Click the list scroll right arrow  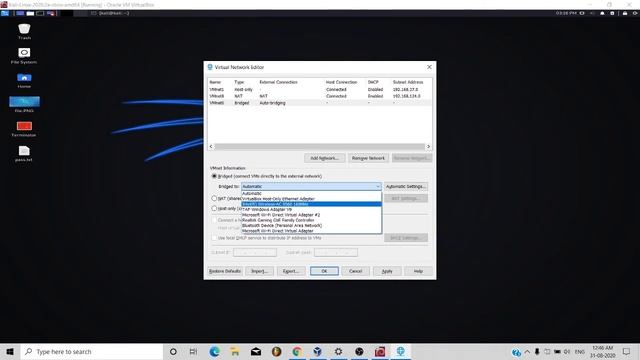coord(428,147)
